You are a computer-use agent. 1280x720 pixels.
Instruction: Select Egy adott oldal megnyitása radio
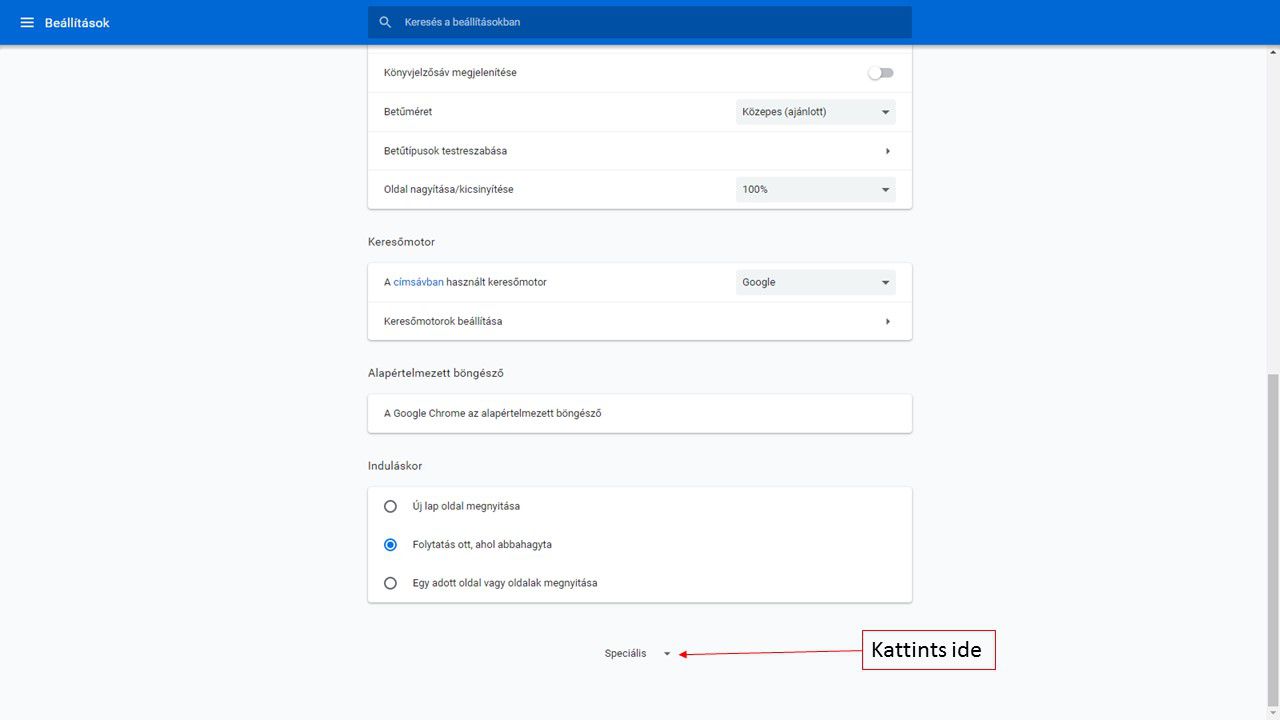click(x=391, y=583)
